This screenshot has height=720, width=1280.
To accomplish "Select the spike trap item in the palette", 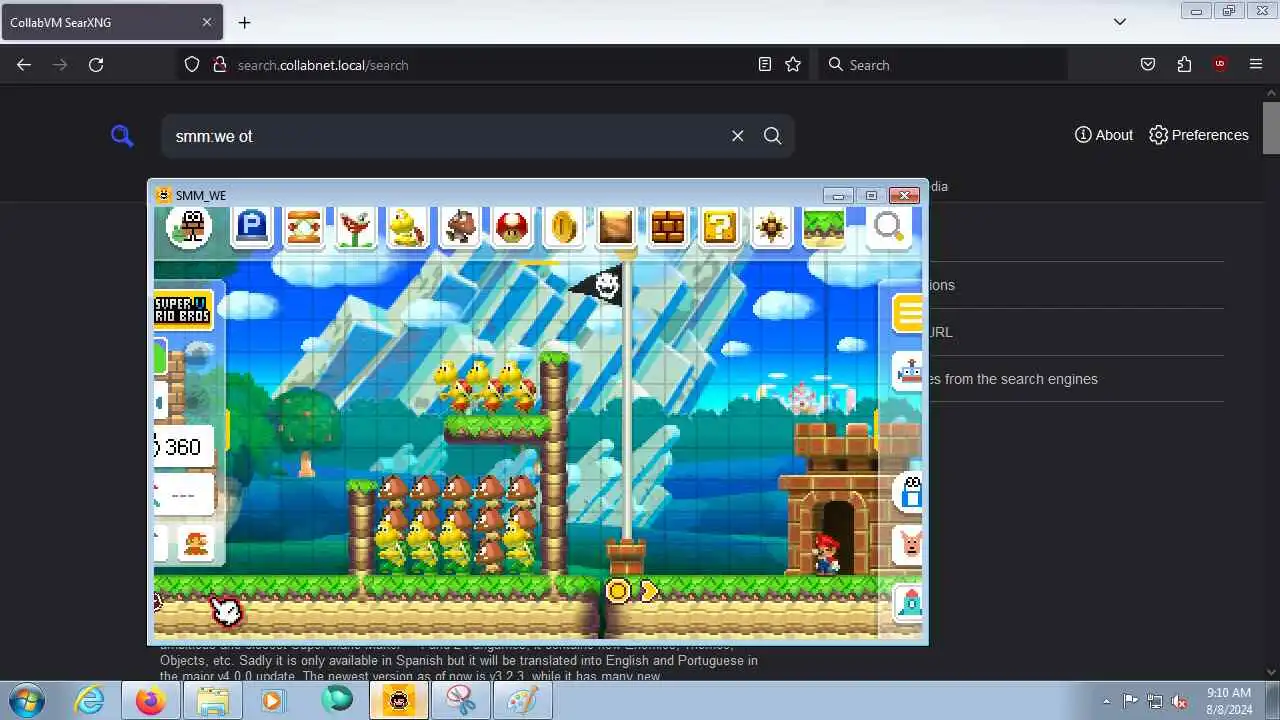I will pyautogui.click(x=772, y=227).
